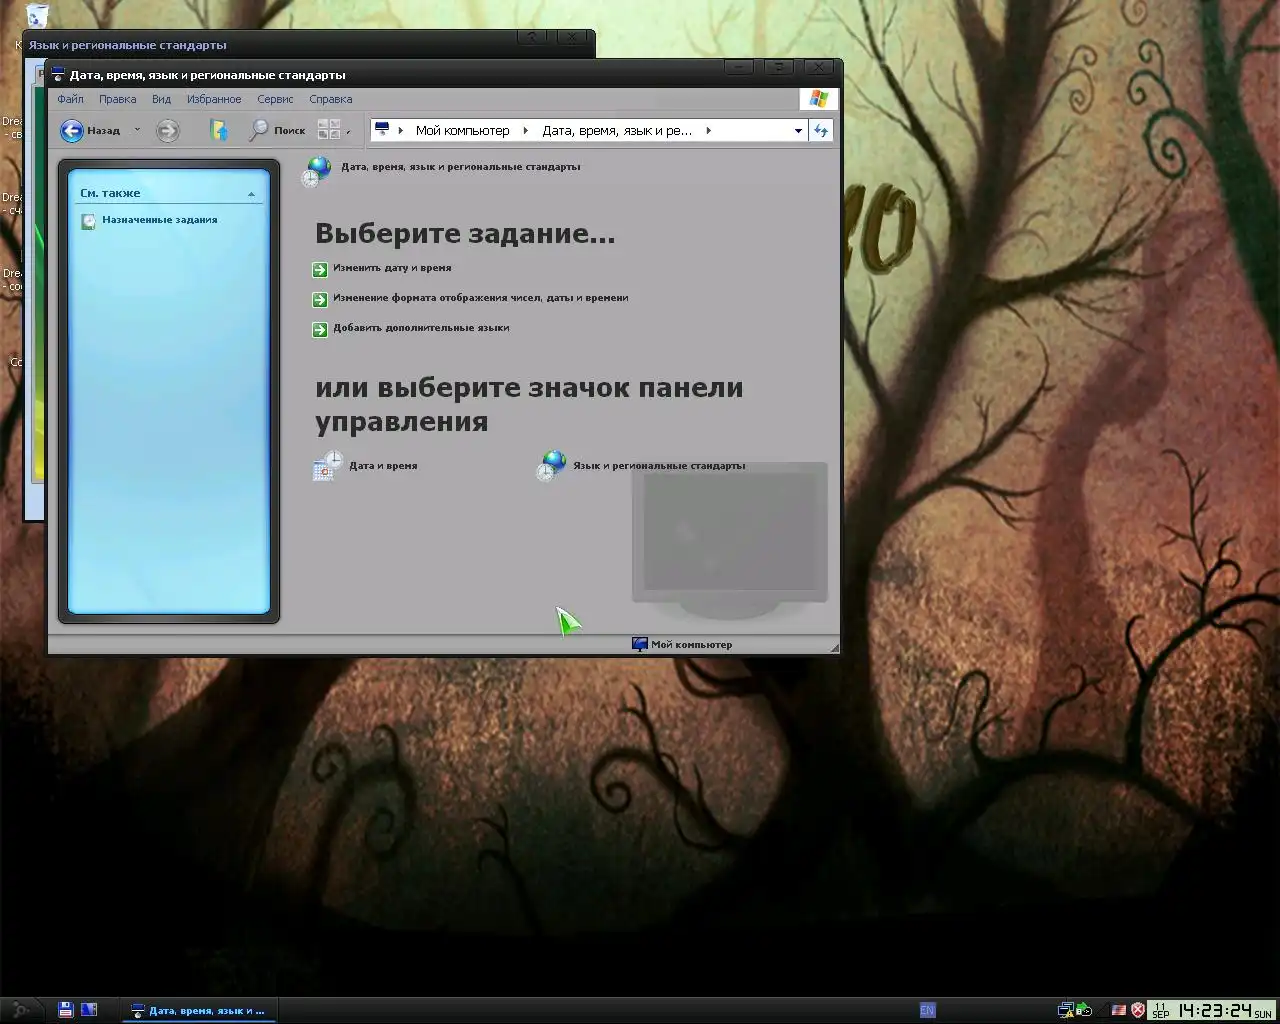Image resolution: width=1280 pixels, height=1024 pixels.
Task: Open the address bar dropdown arrow
Action: (798, 130)
